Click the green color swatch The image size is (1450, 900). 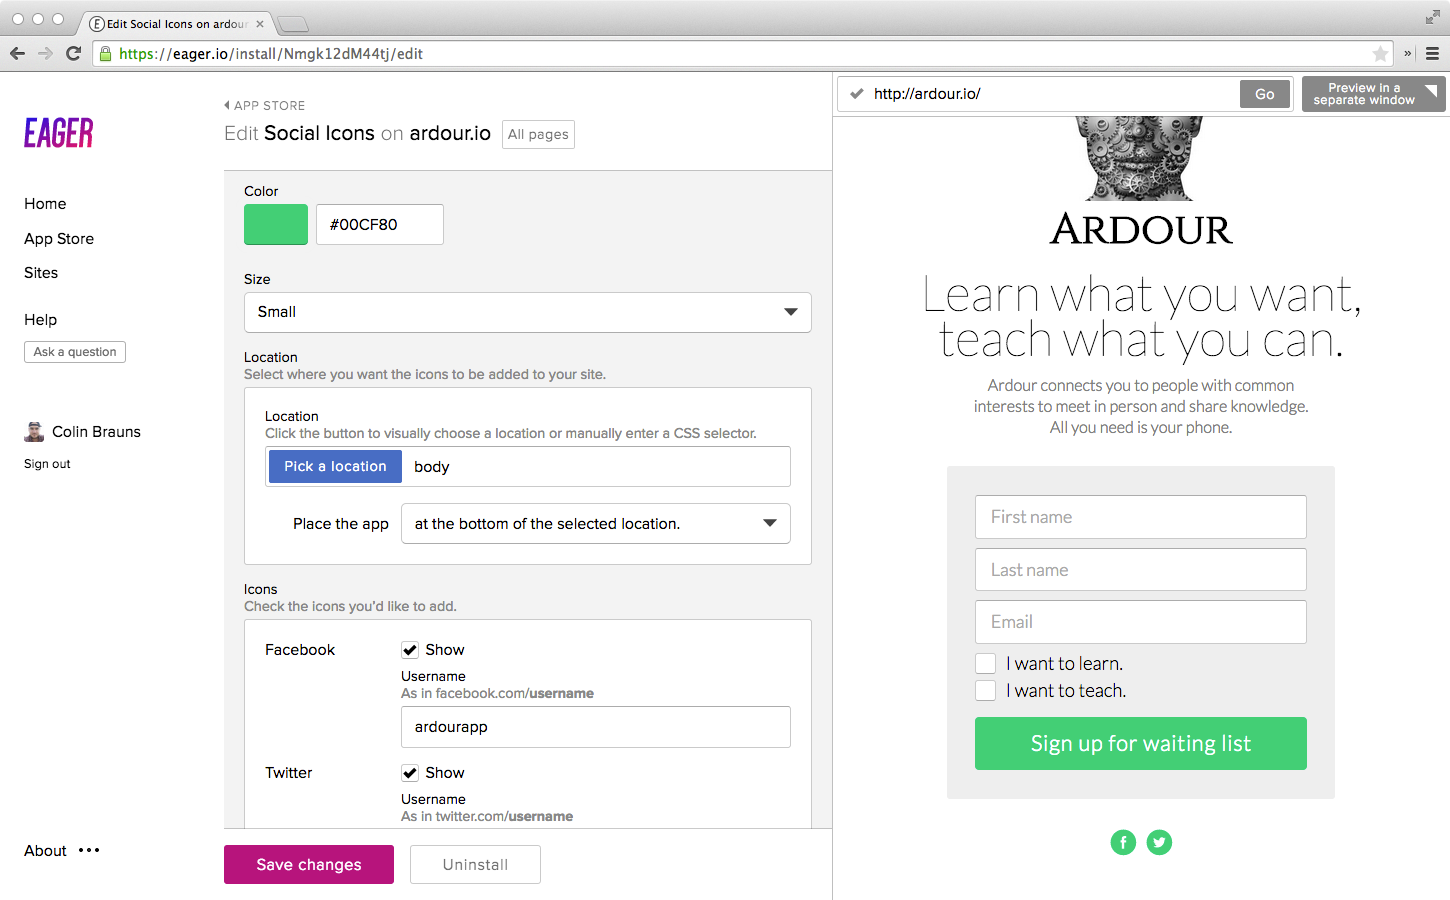[276, 225]
